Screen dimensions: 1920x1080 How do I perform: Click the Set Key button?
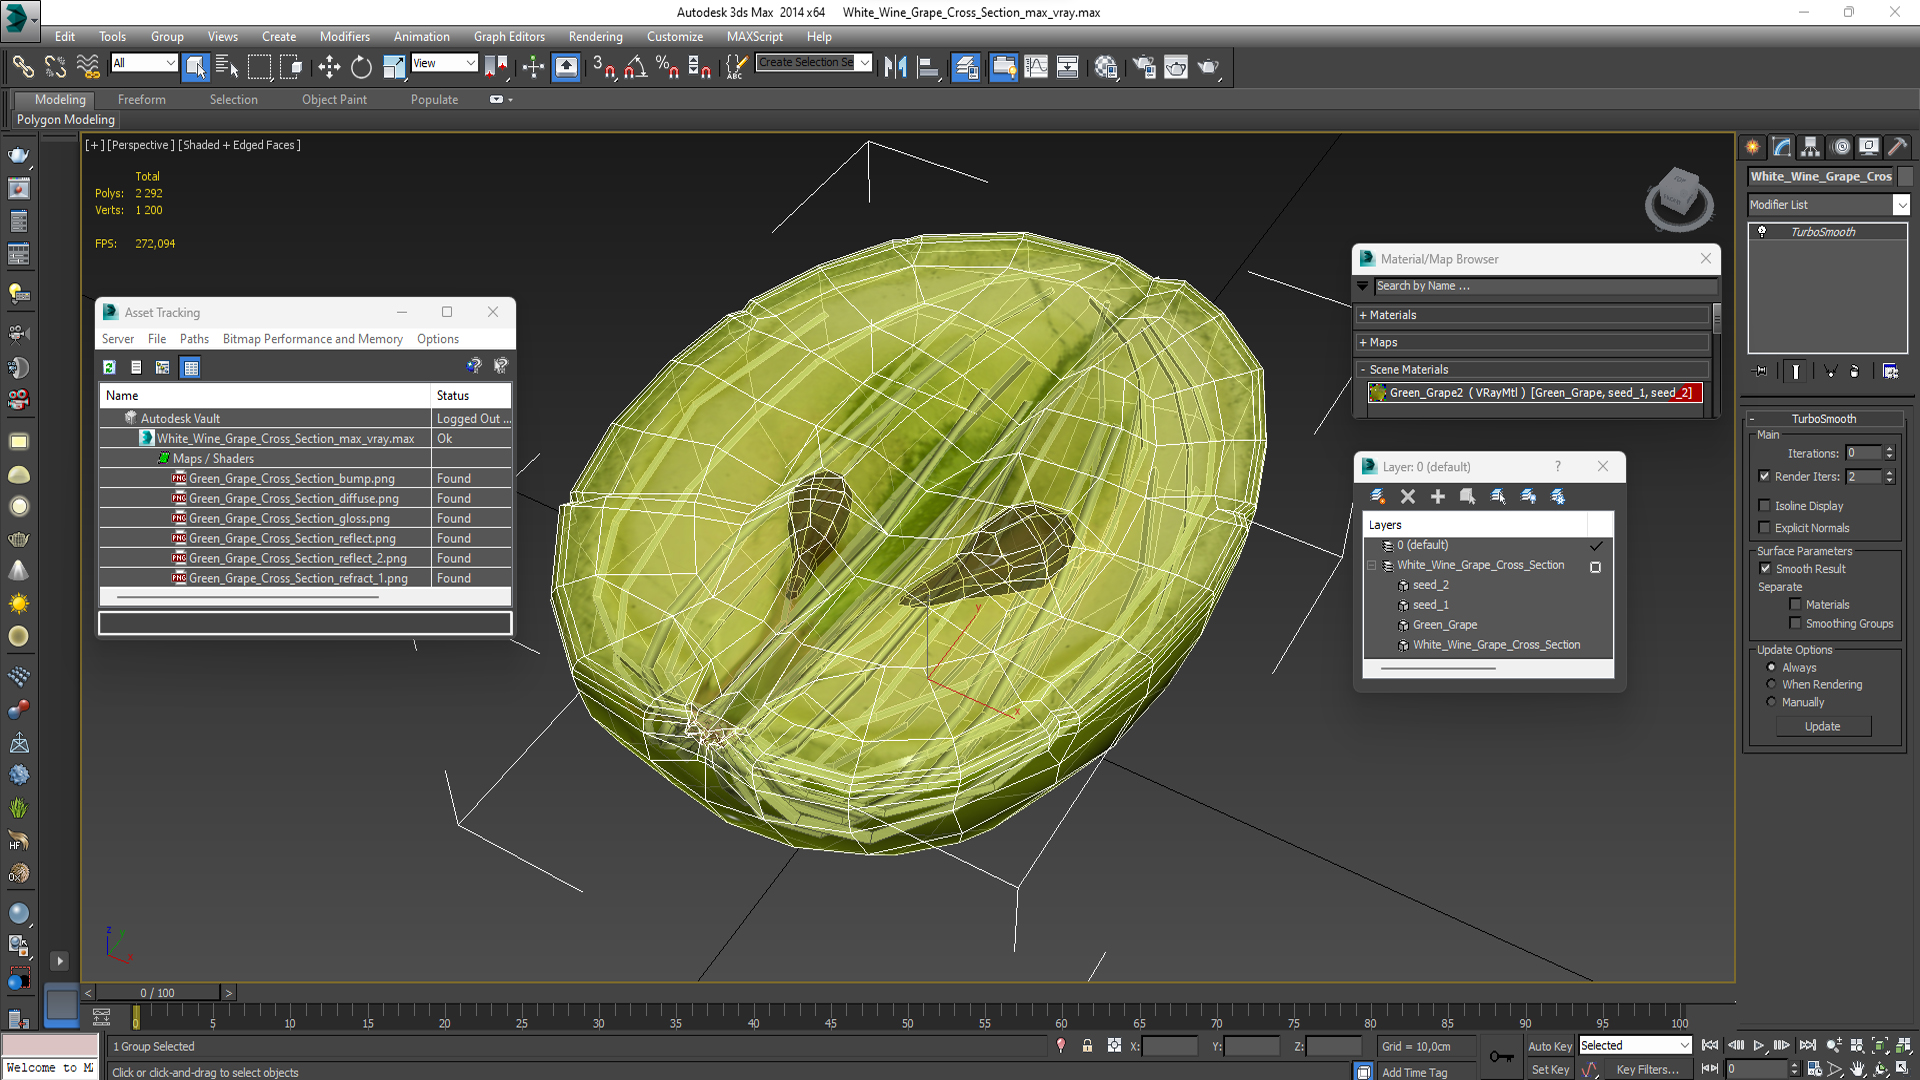(x=1550, y=1070)
